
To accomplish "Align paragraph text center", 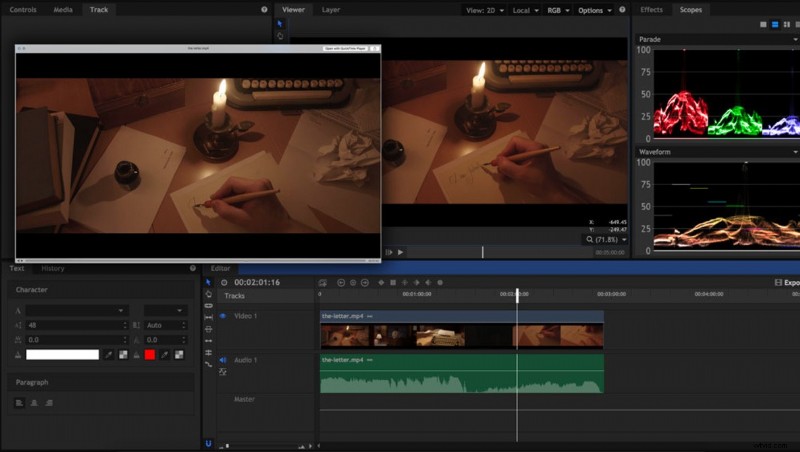I will 34,403.
